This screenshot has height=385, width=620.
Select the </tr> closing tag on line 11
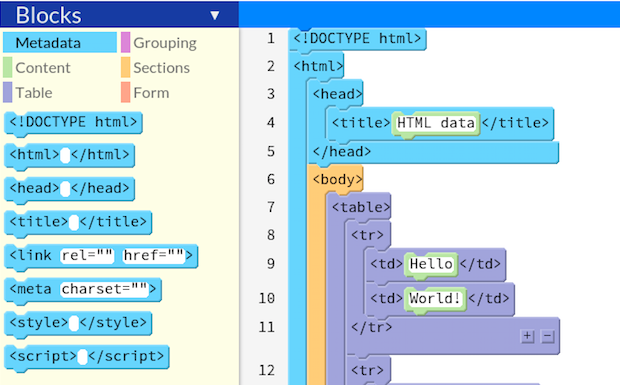[x=371, y=327]
